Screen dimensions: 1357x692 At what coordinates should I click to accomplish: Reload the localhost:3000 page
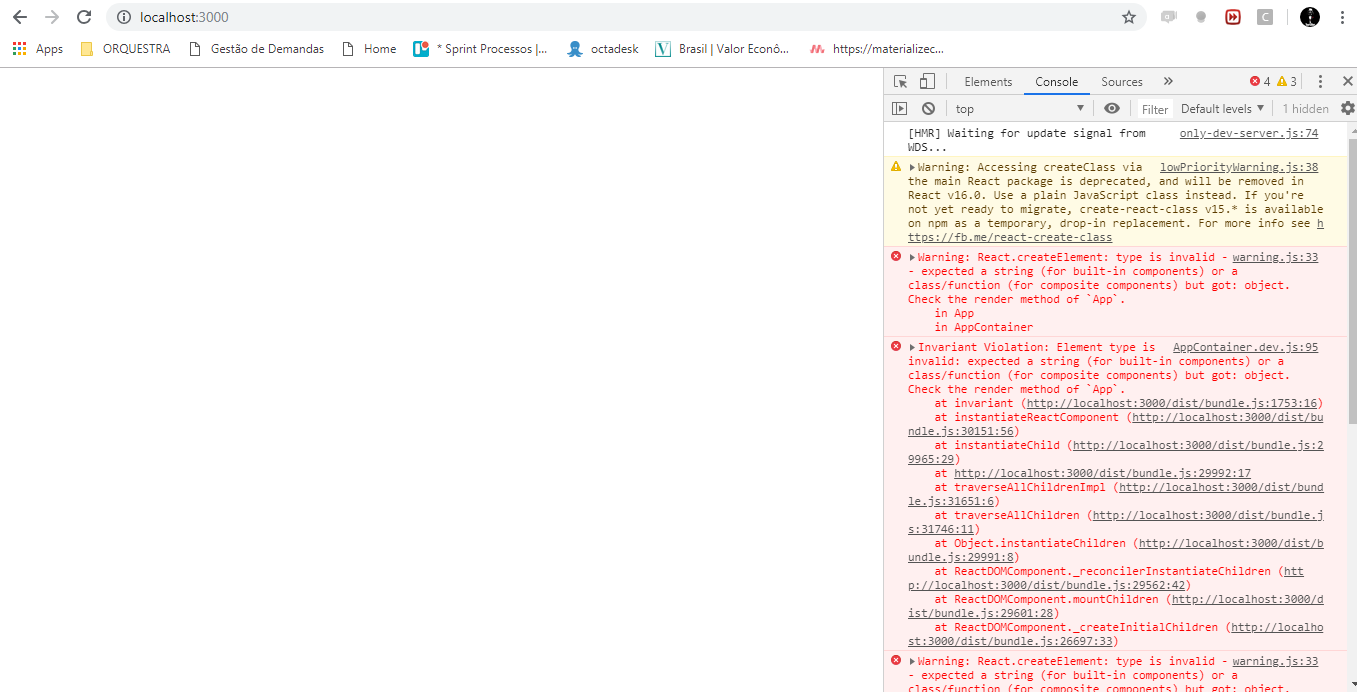pyautogui.click(x=83, y=16)
